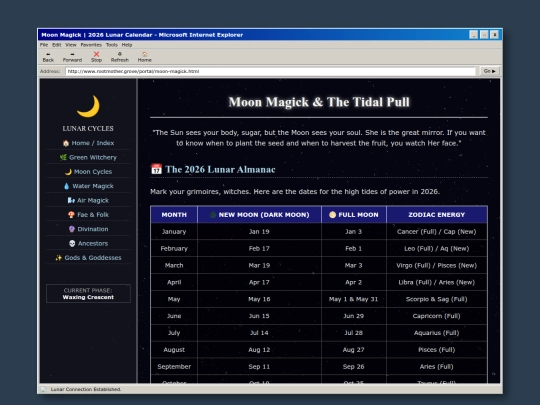Go to Home via toolbar house icon

pos(145,57)
